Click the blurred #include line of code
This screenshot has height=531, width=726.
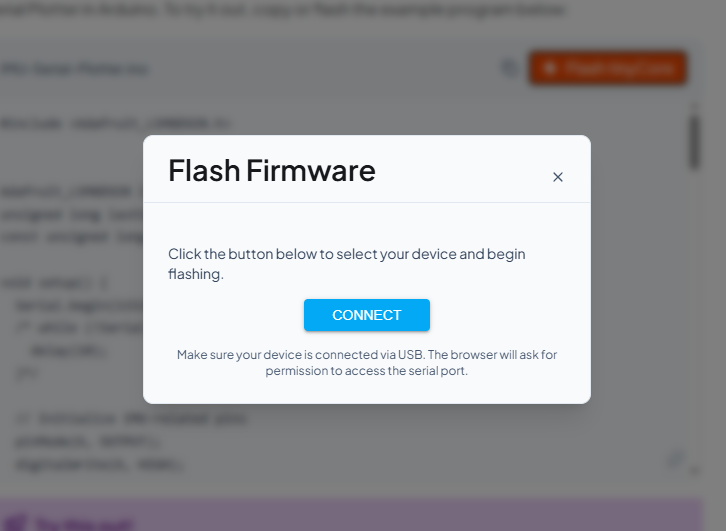pyautogui.click(x=115, y=124)
